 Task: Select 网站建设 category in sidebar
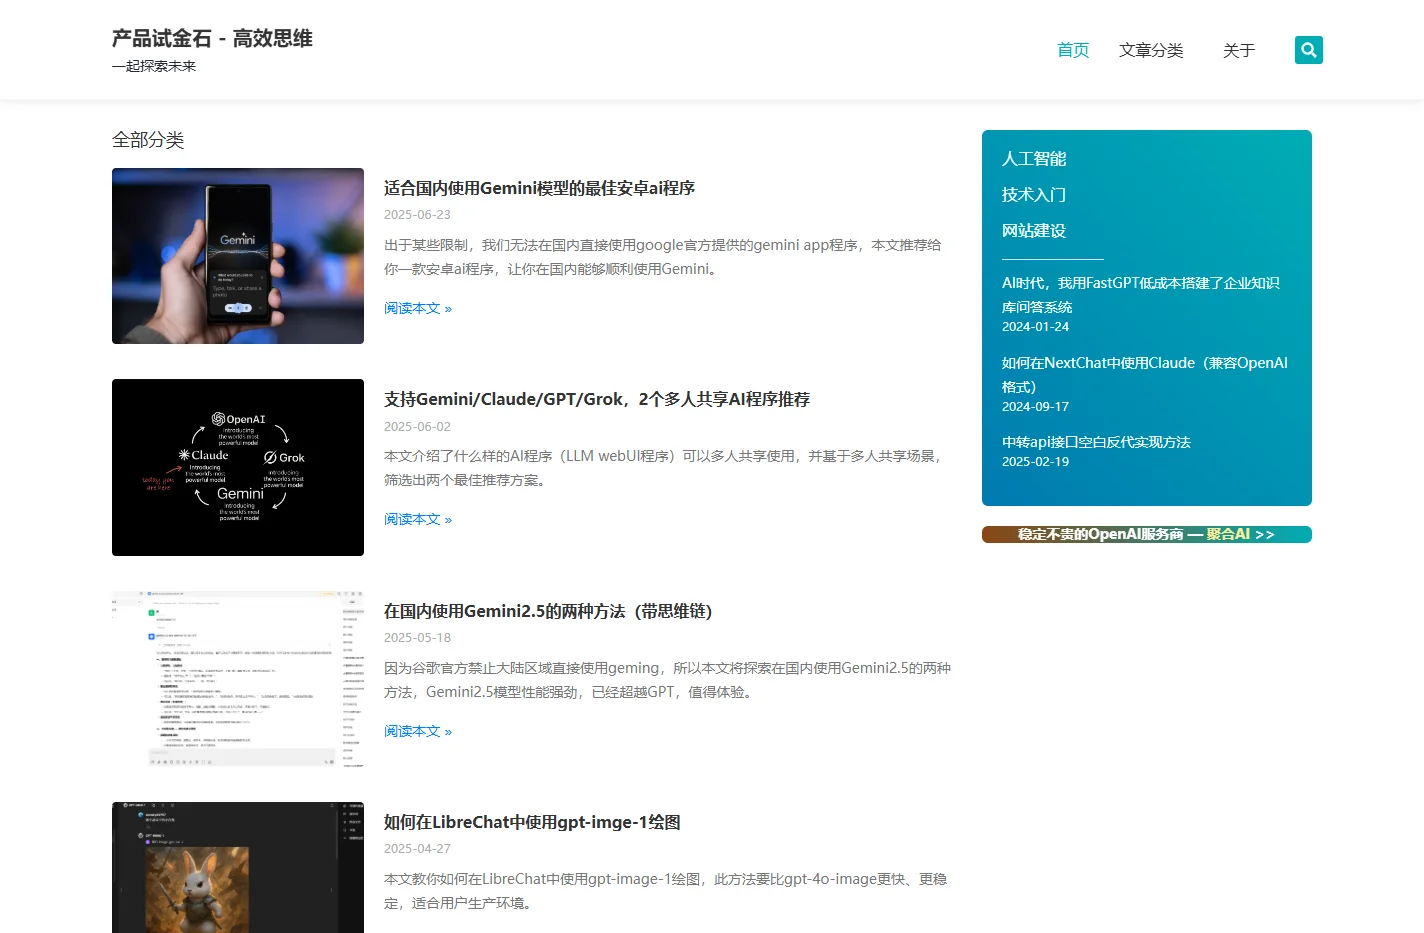point(1034,231)
